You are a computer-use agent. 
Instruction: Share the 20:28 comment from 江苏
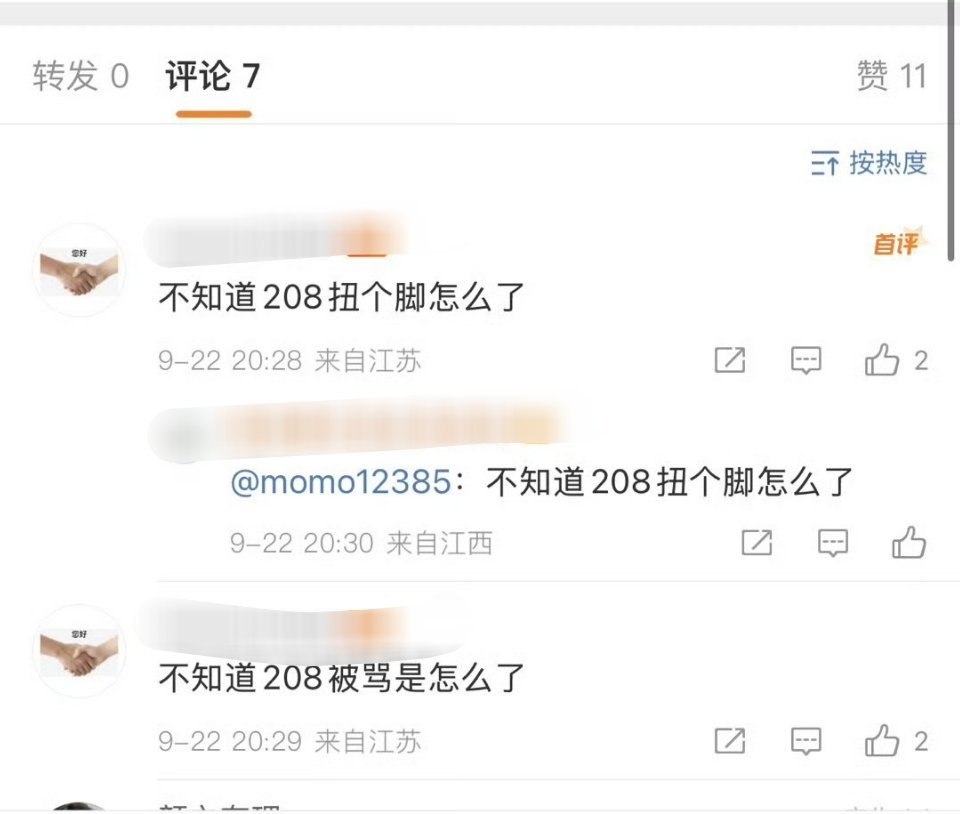(730, 360)
